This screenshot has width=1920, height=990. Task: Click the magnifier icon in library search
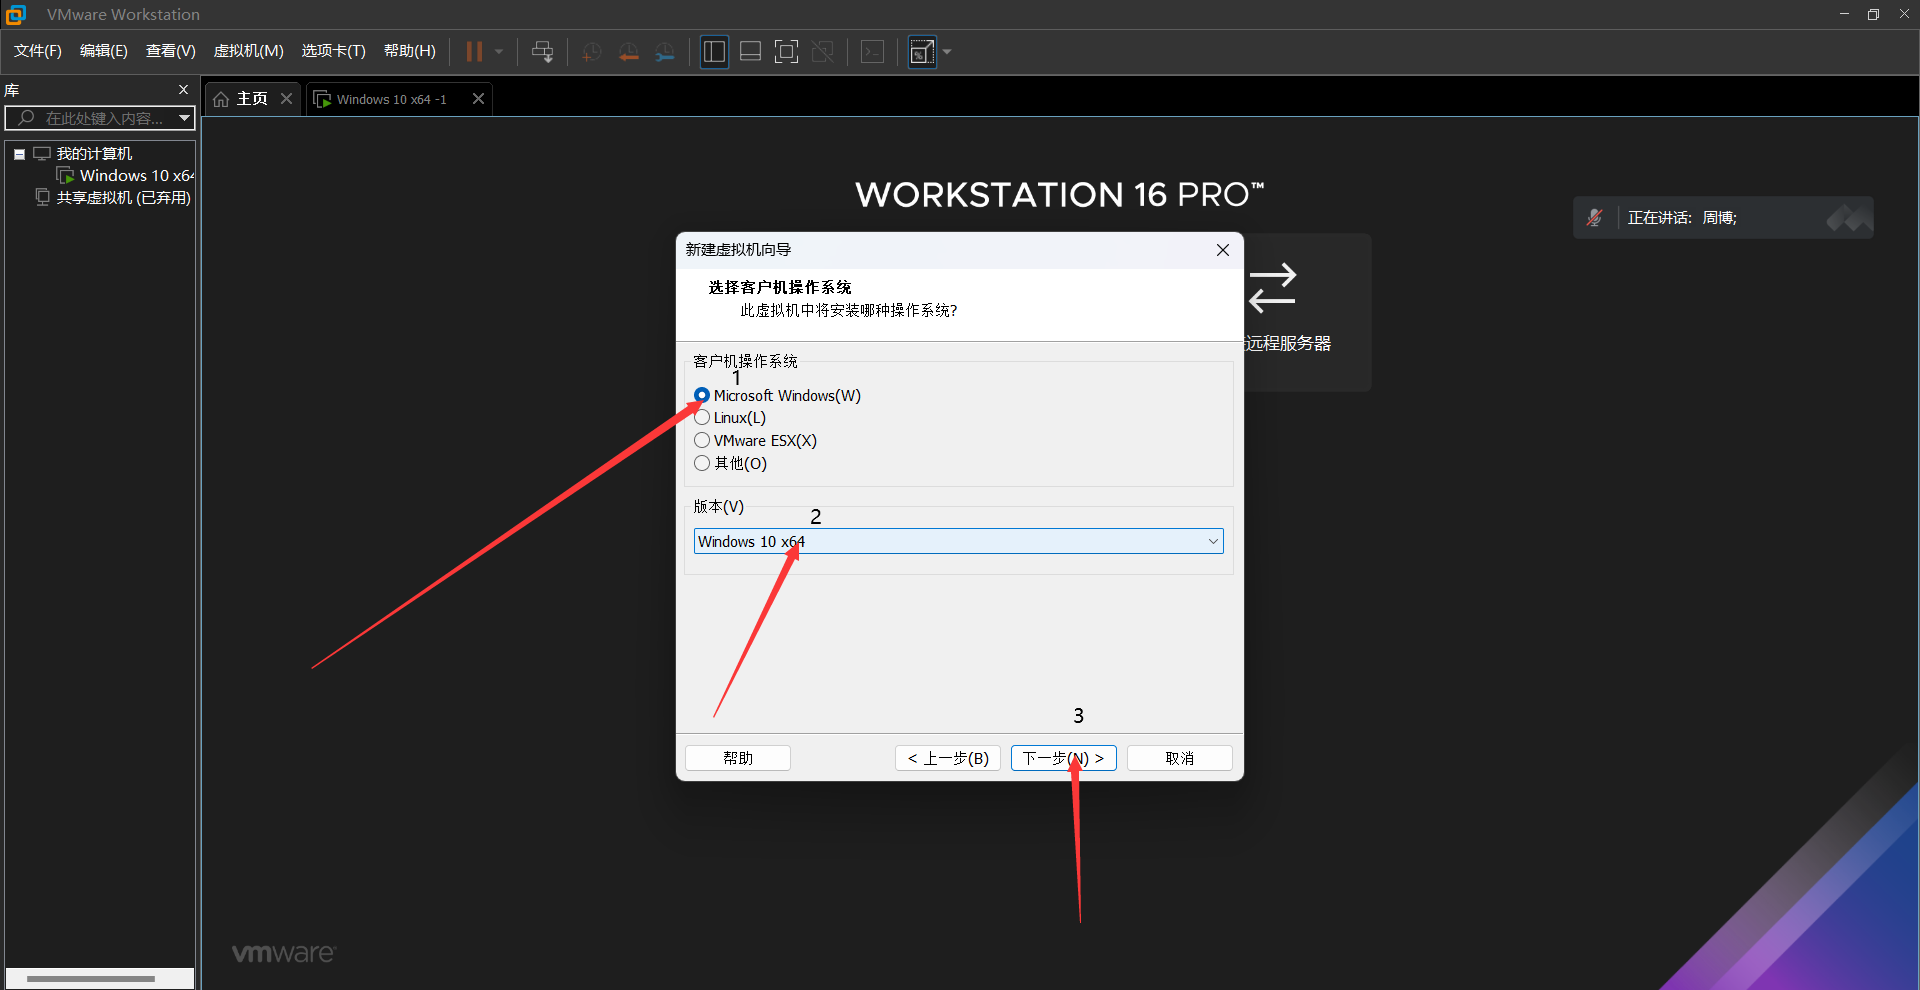point(26,118)
